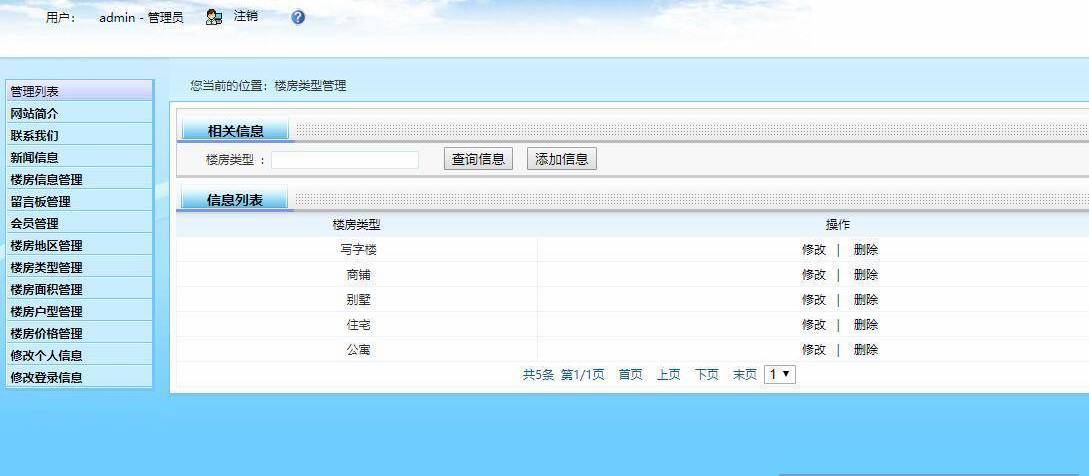
Task: Select the 公寓 table cell
Action: 357,350
